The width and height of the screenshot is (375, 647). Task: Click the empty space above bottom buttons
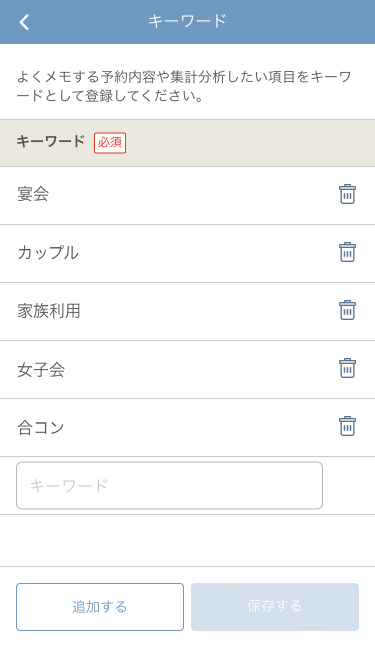coord(187,541)
